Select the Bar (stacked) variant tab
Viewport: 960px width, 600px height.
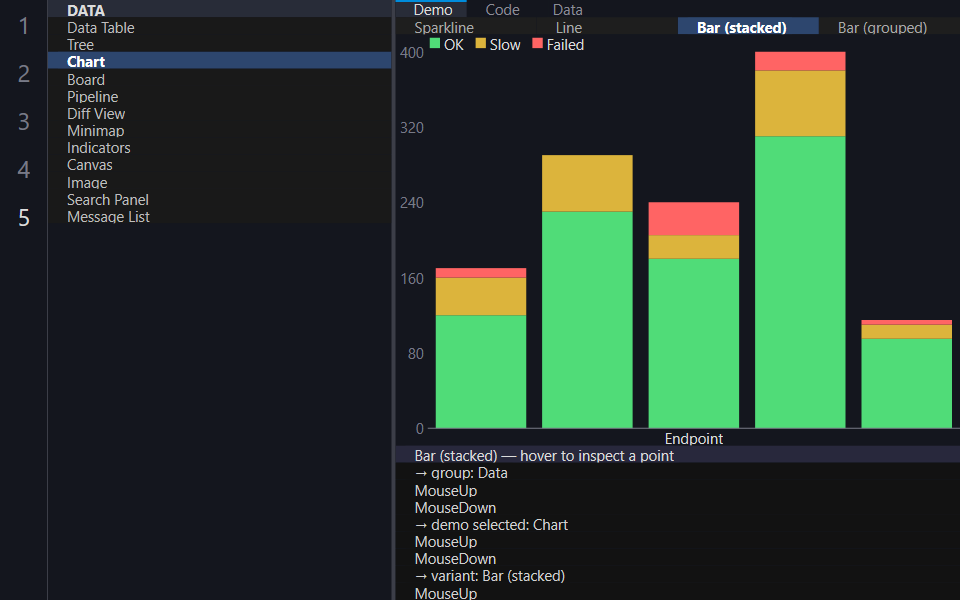click(x=748, y=26)
